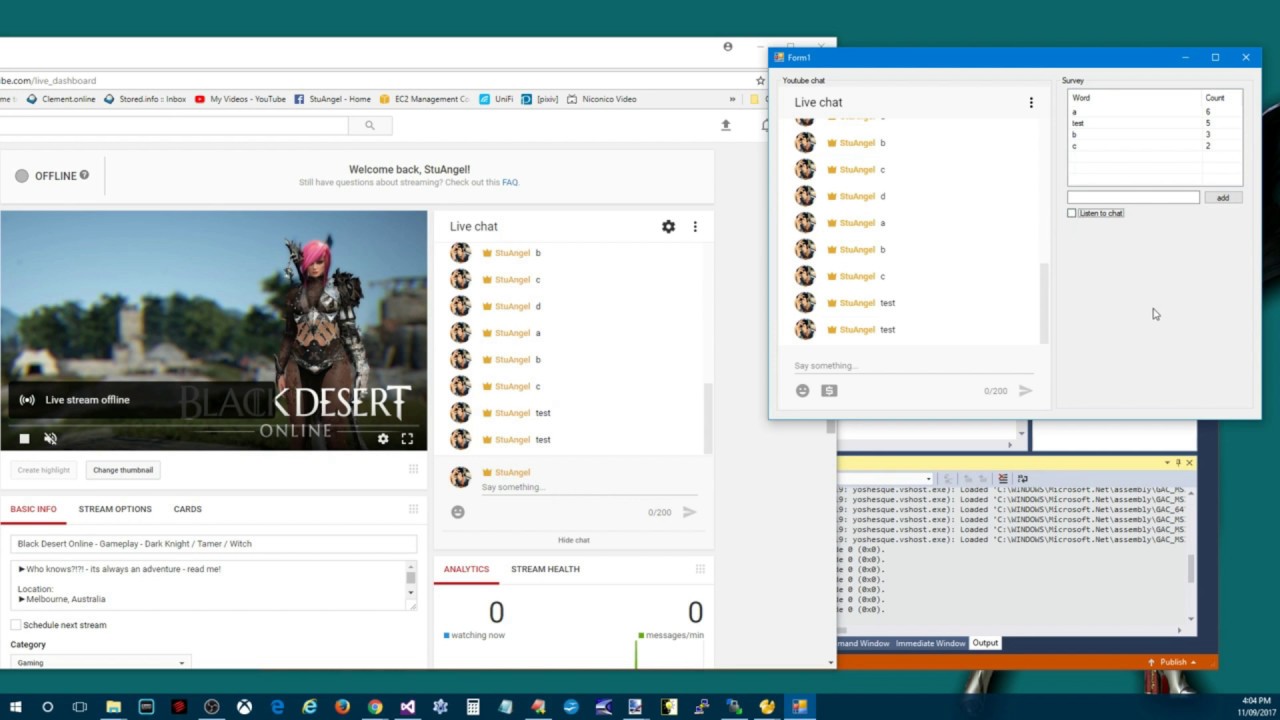Focus the YouTube search box

point(174,125)
